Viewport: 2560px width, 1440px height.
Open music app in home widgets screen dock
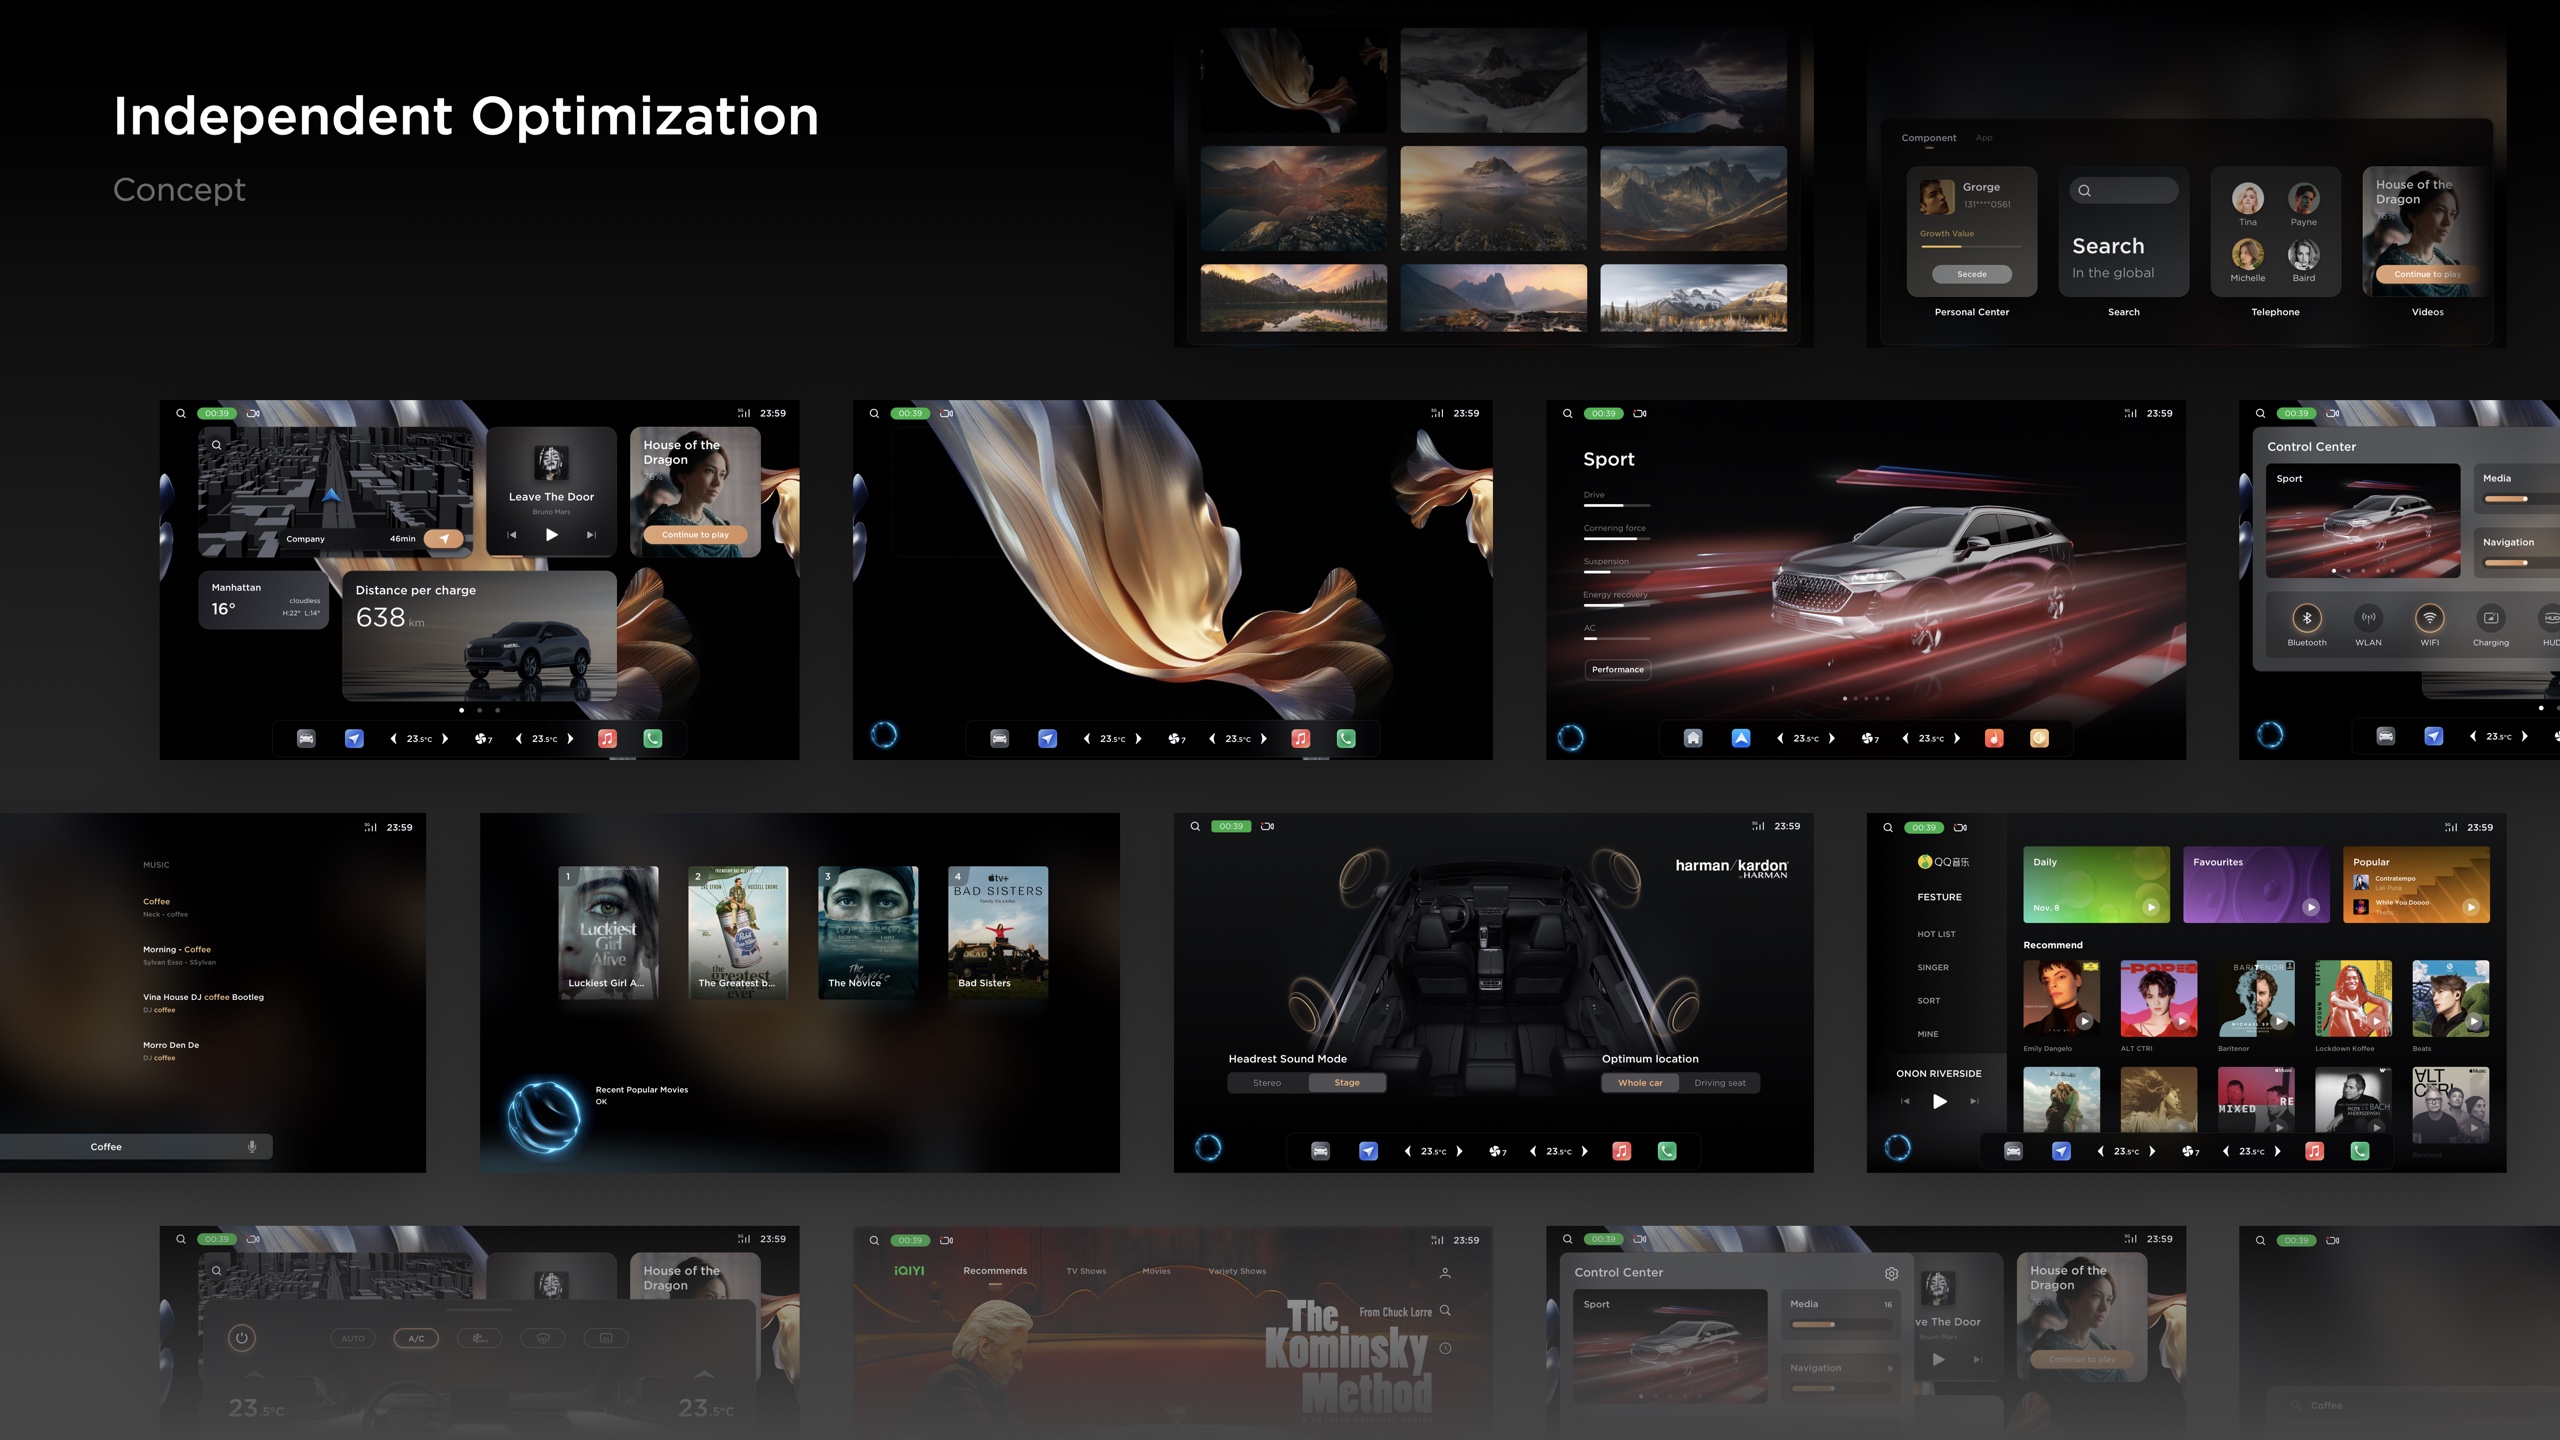point(607,738)
